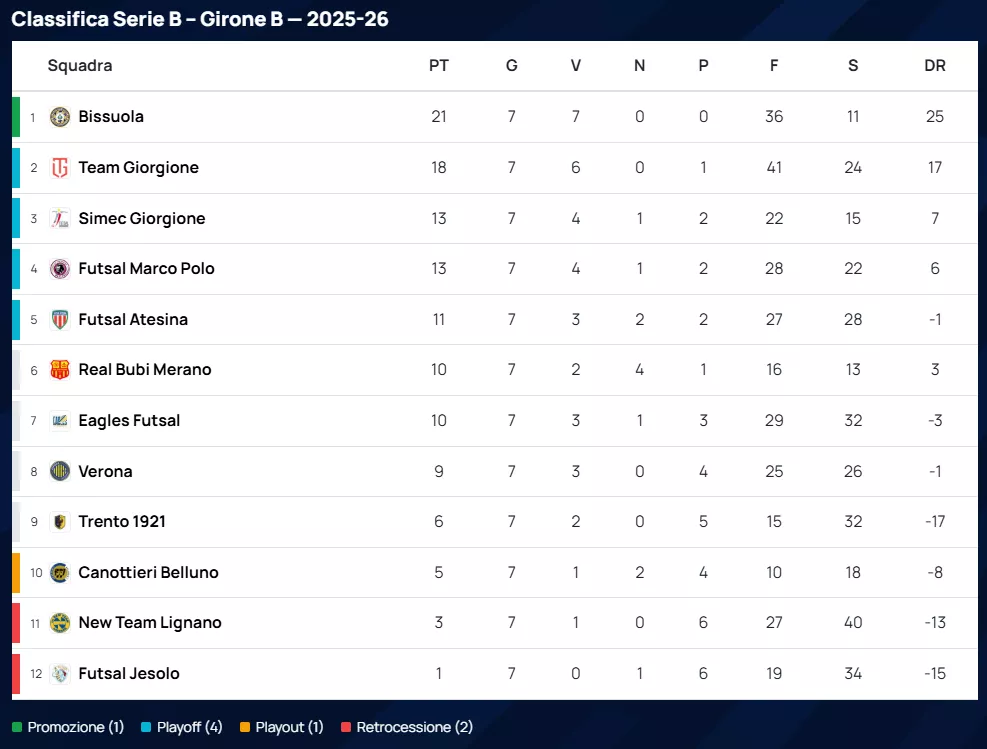Click the New Team Lignano crest icon
This screenshot has height=749, width=987.
(x=60, y=623)
